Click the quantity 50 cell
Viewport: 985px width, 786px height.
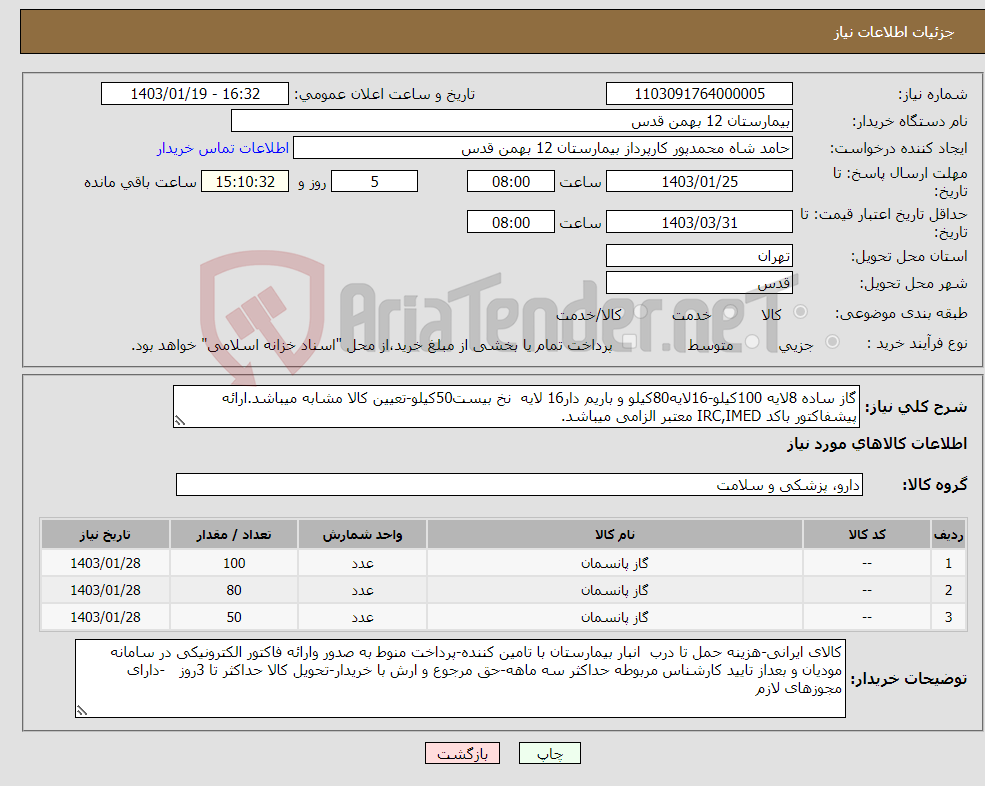click(x=234, y=618)
